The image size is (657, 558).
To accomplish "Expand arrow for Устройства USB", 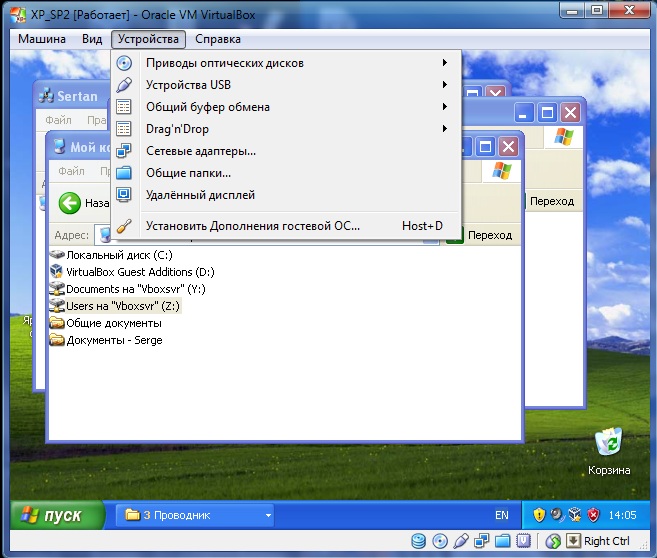I will click(445, 85).
